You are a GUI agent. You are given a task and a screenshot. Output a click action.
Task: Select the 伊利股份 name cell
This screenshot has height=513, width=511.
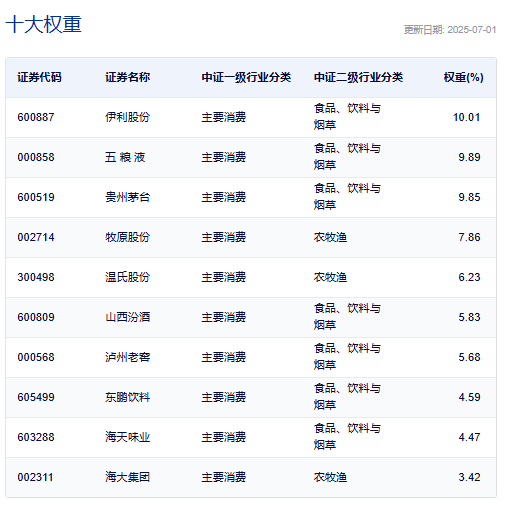pos(128,117)
